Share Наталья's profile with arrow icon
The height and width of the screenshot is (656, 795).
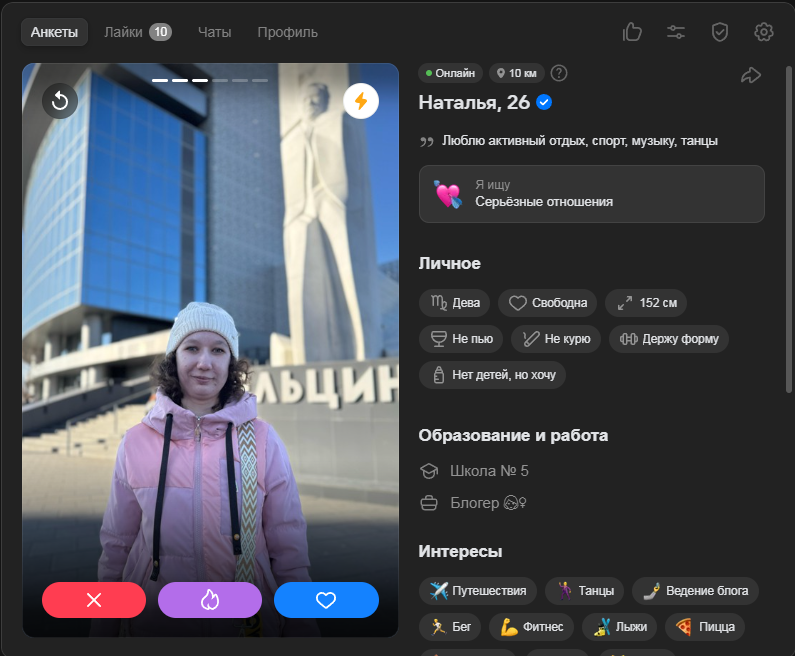[751, 75]
